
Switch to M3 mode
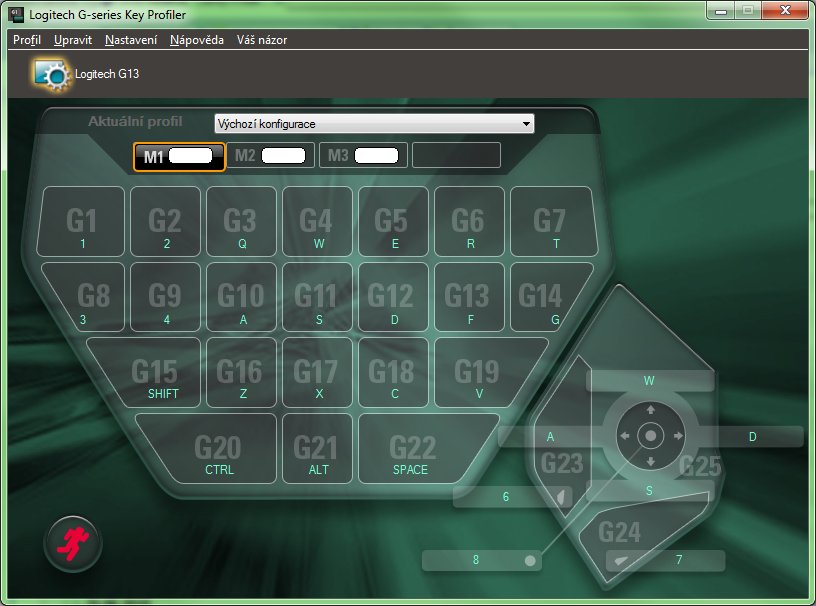(363, 155)
